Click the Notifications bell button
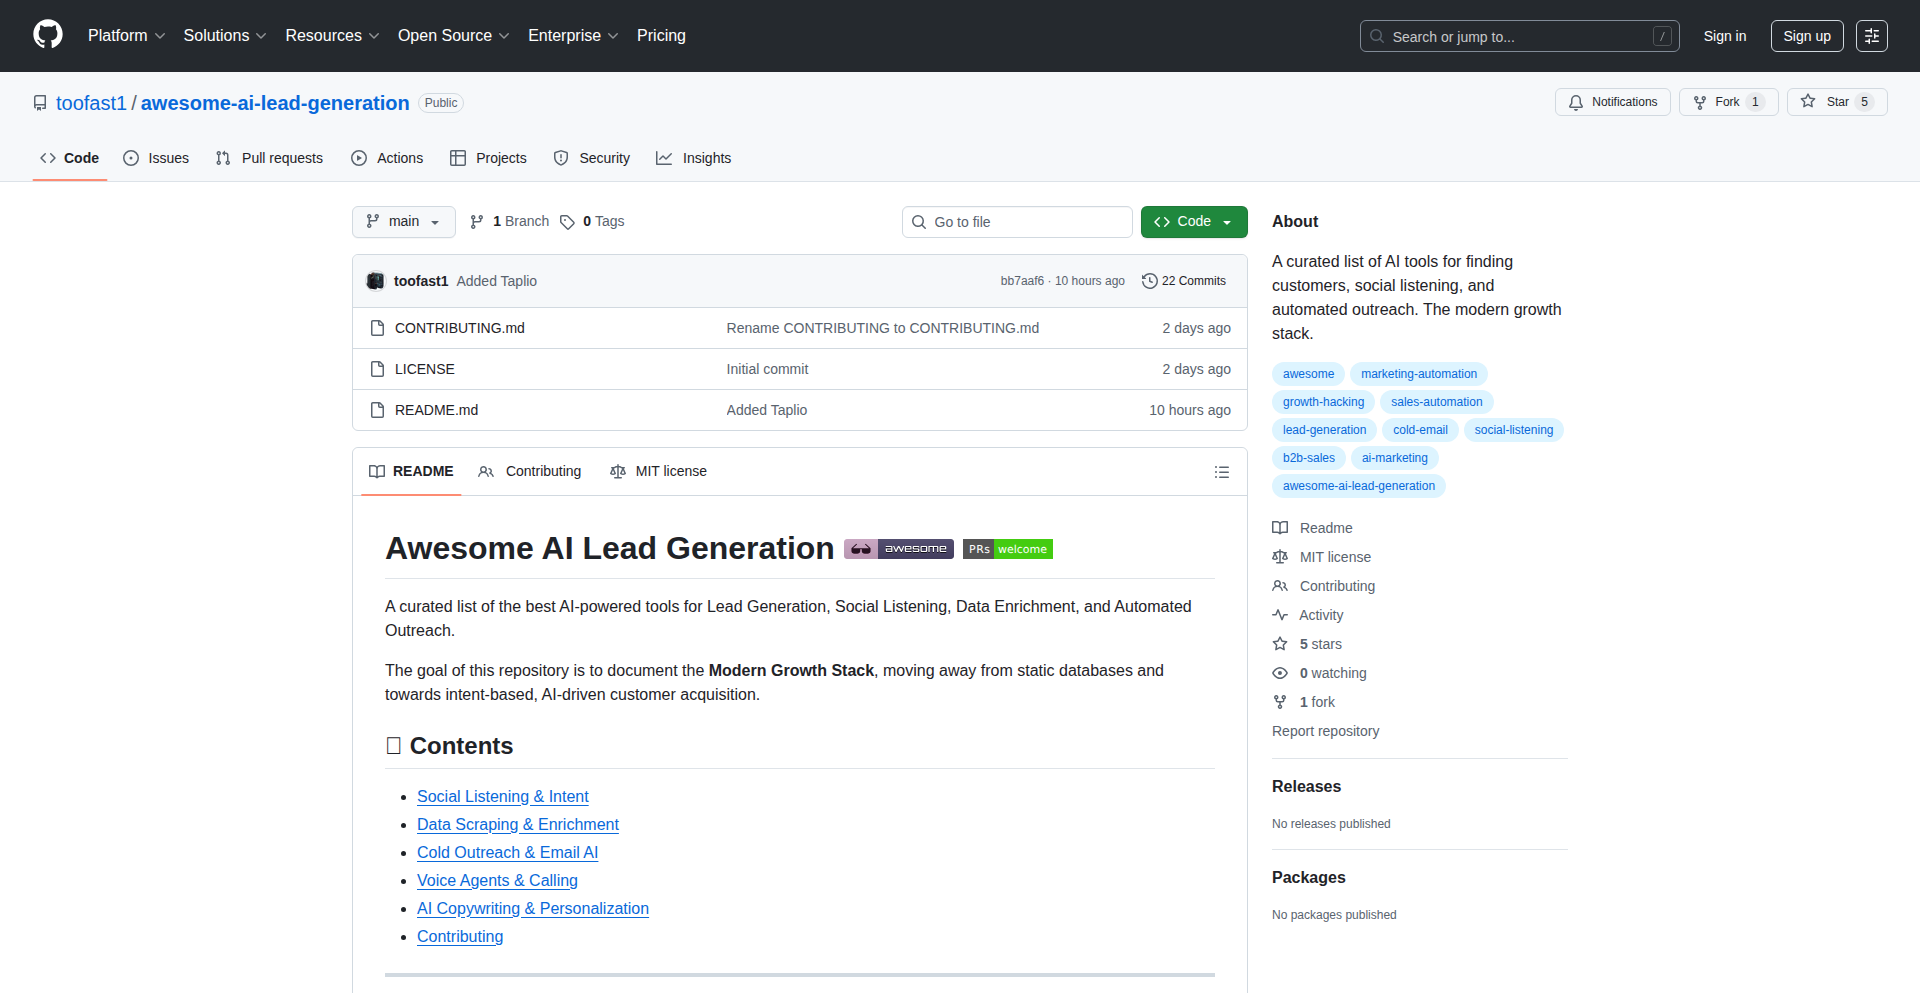 pyautogui.click(x=1612, y=102)
